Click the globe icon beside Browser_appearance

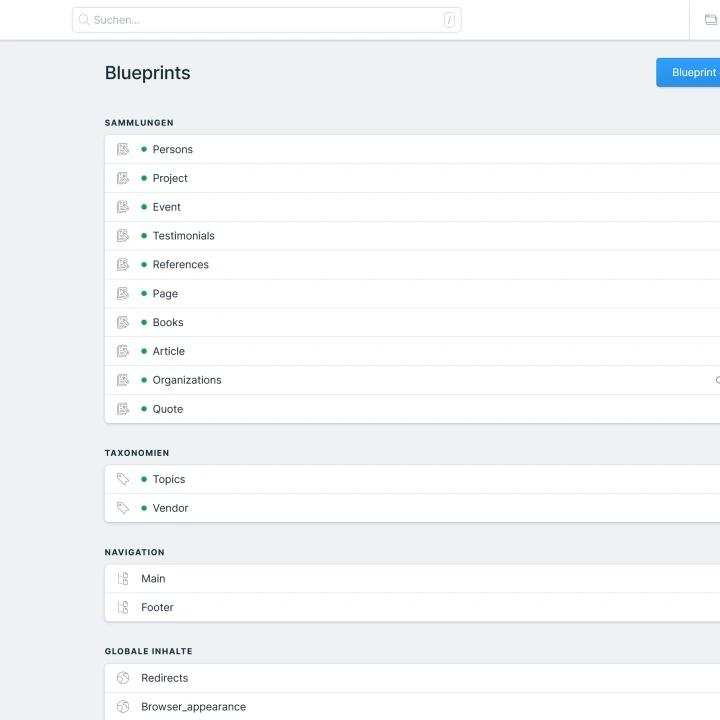coord(123,707)
